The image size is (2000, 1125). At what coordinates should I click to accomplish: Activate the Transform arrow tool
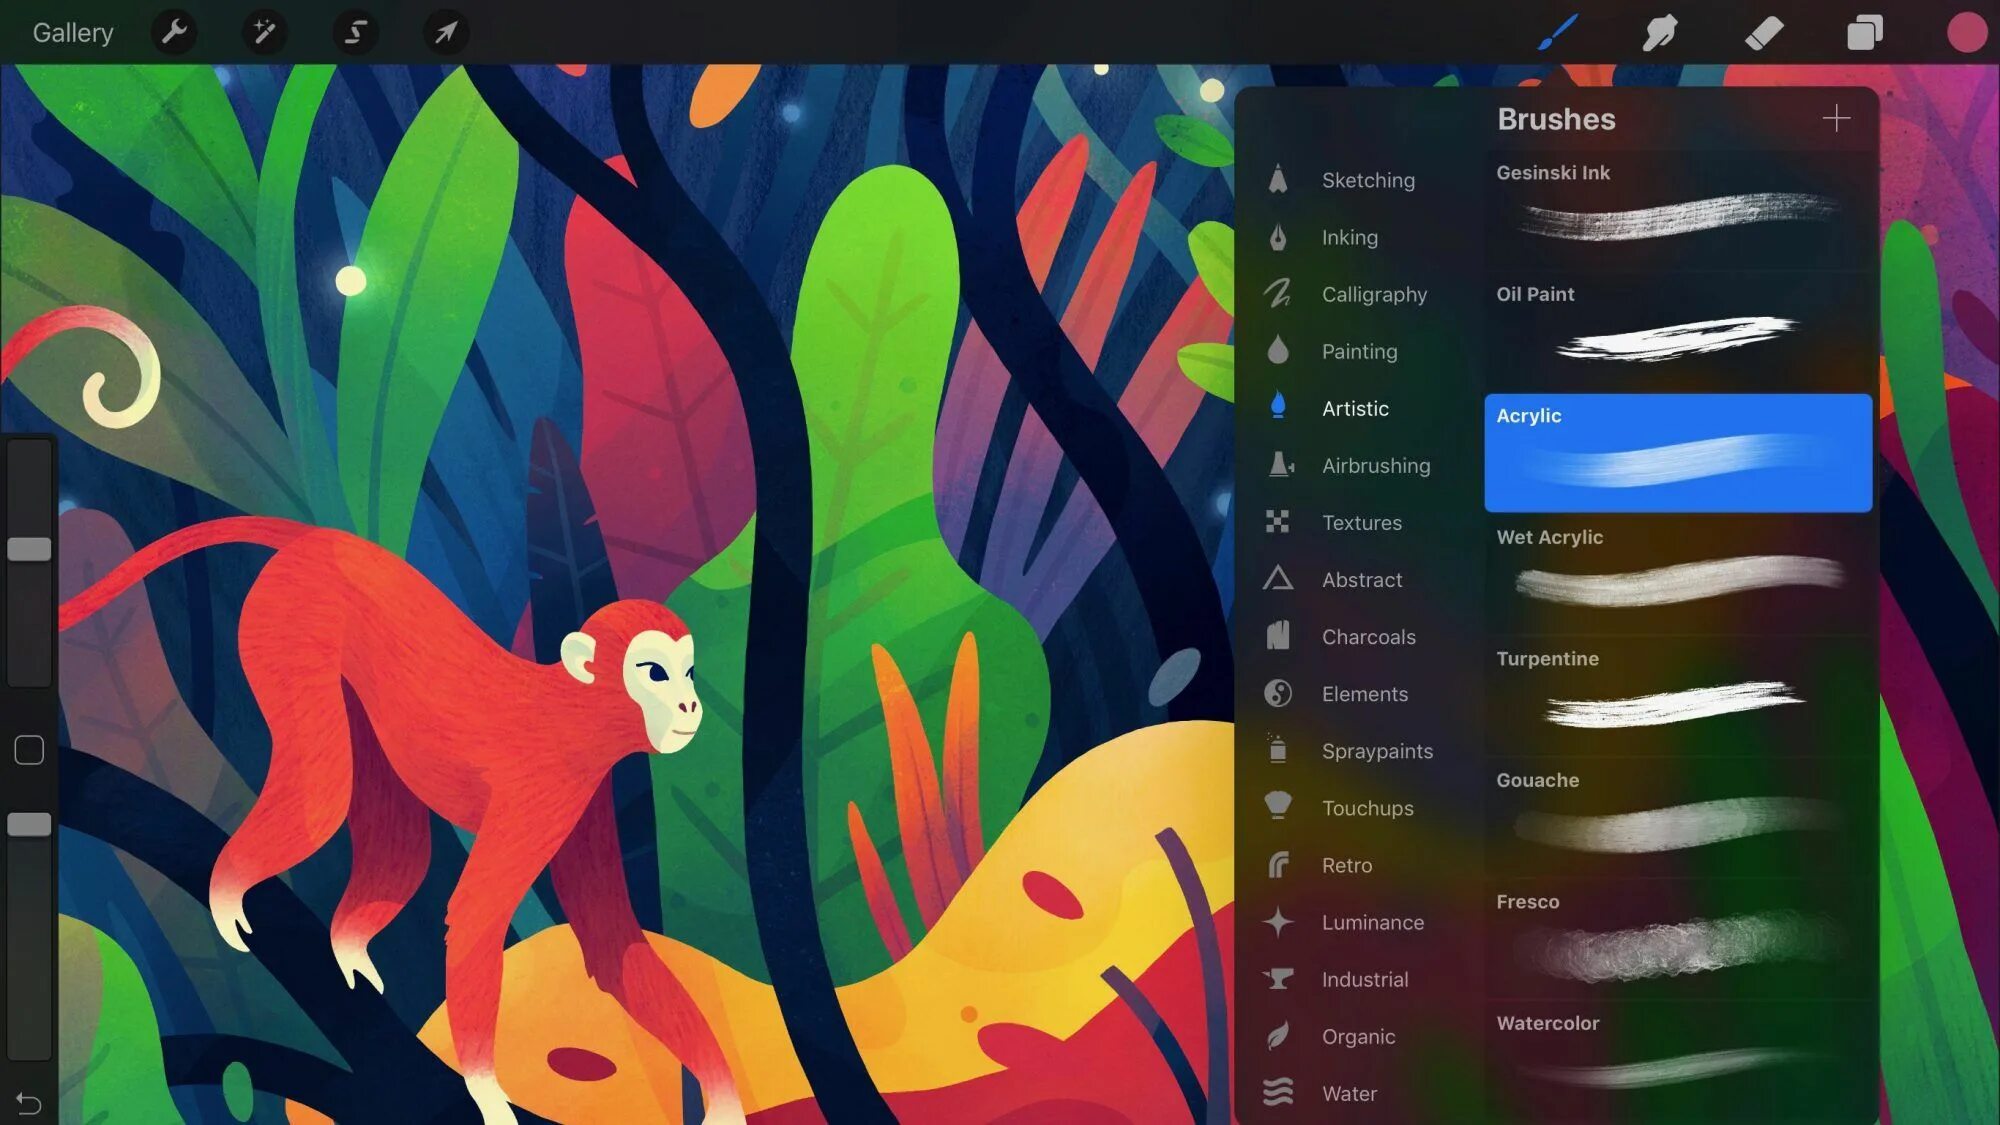[446, 32]
